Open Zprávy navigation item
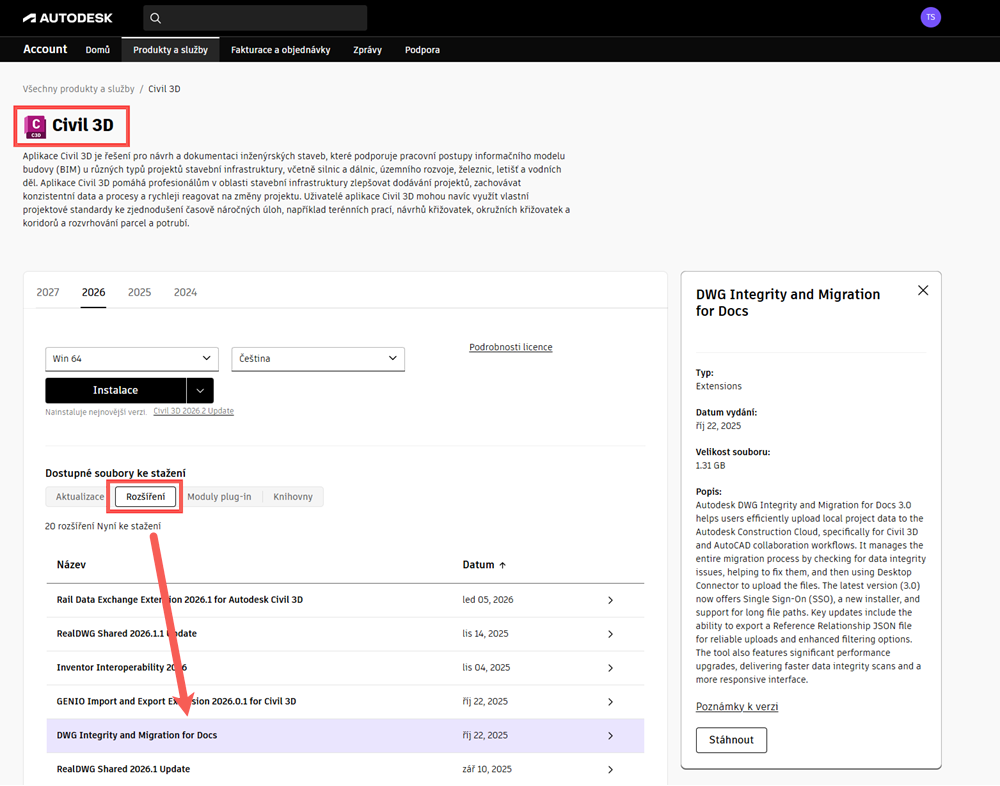Image resolution: width=1000 pixels, height=786 pixels. tap(367, 50)
